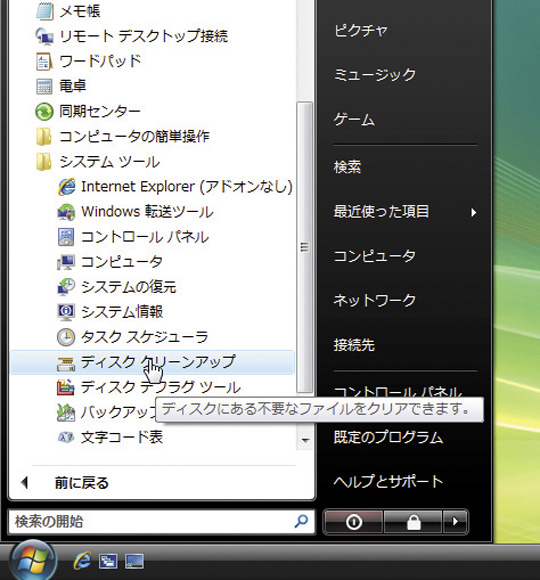Image resolution: width=540 pixels, height=580 pixels.
Task: Click 検索 in the right pane
Action: pos(347,167)
